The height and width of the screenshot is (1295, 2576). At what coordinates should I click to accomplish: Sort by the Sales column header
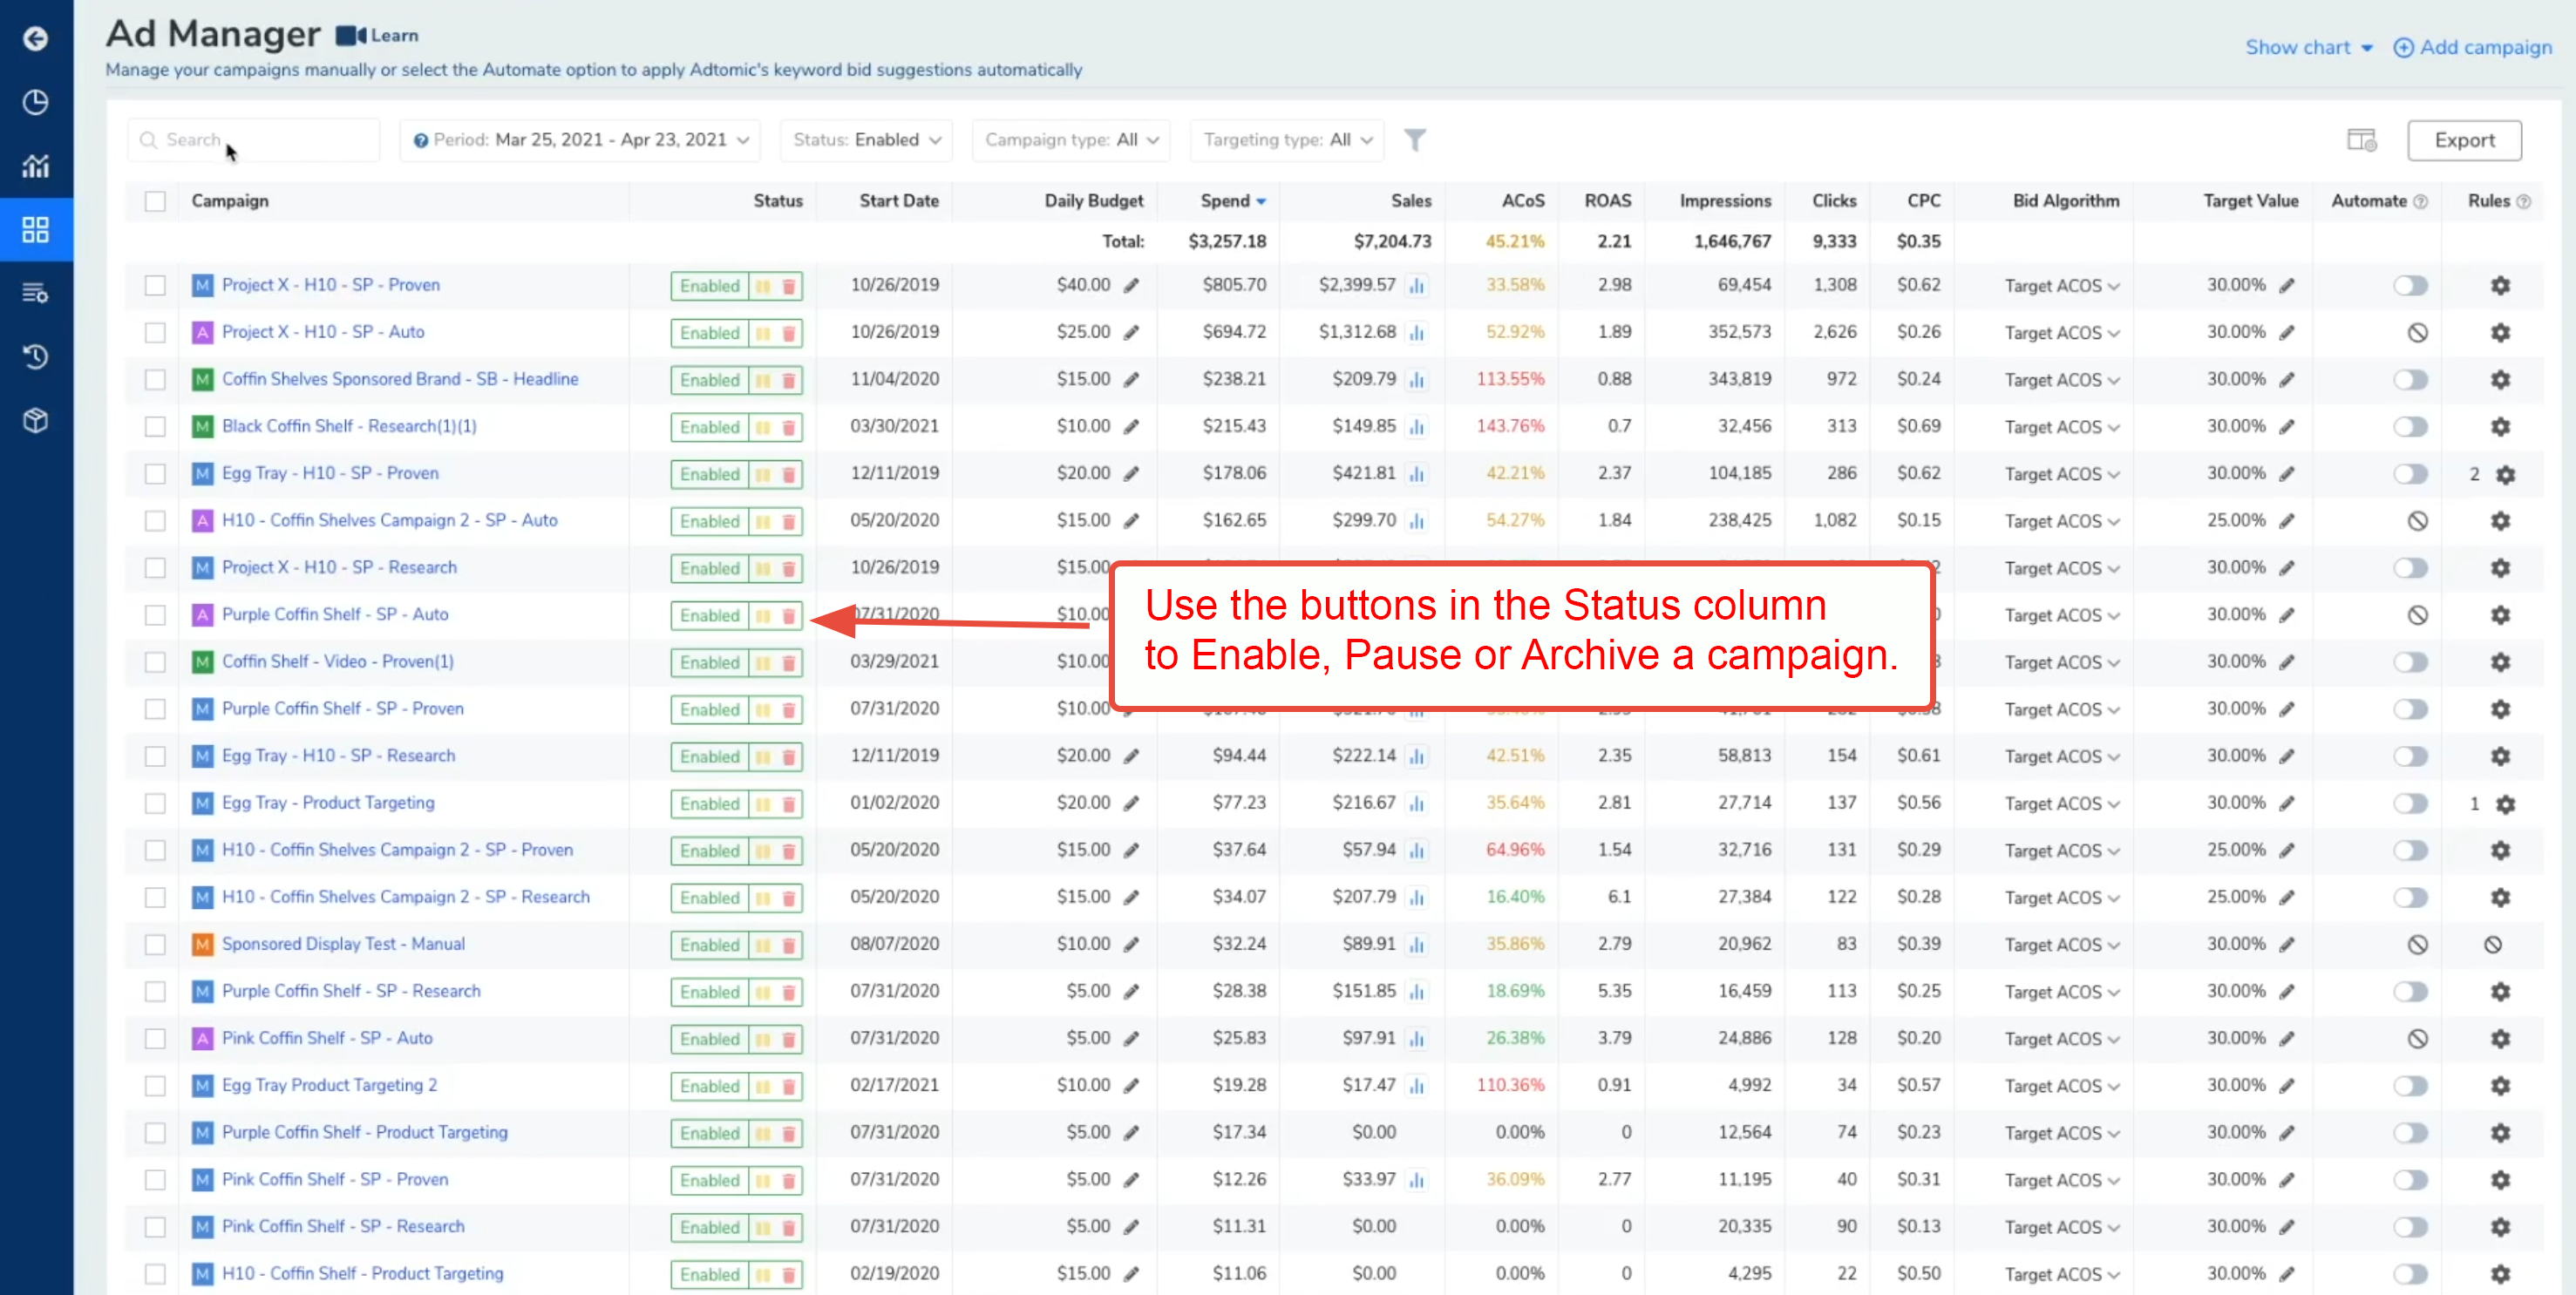click(x=1411, y=201)
